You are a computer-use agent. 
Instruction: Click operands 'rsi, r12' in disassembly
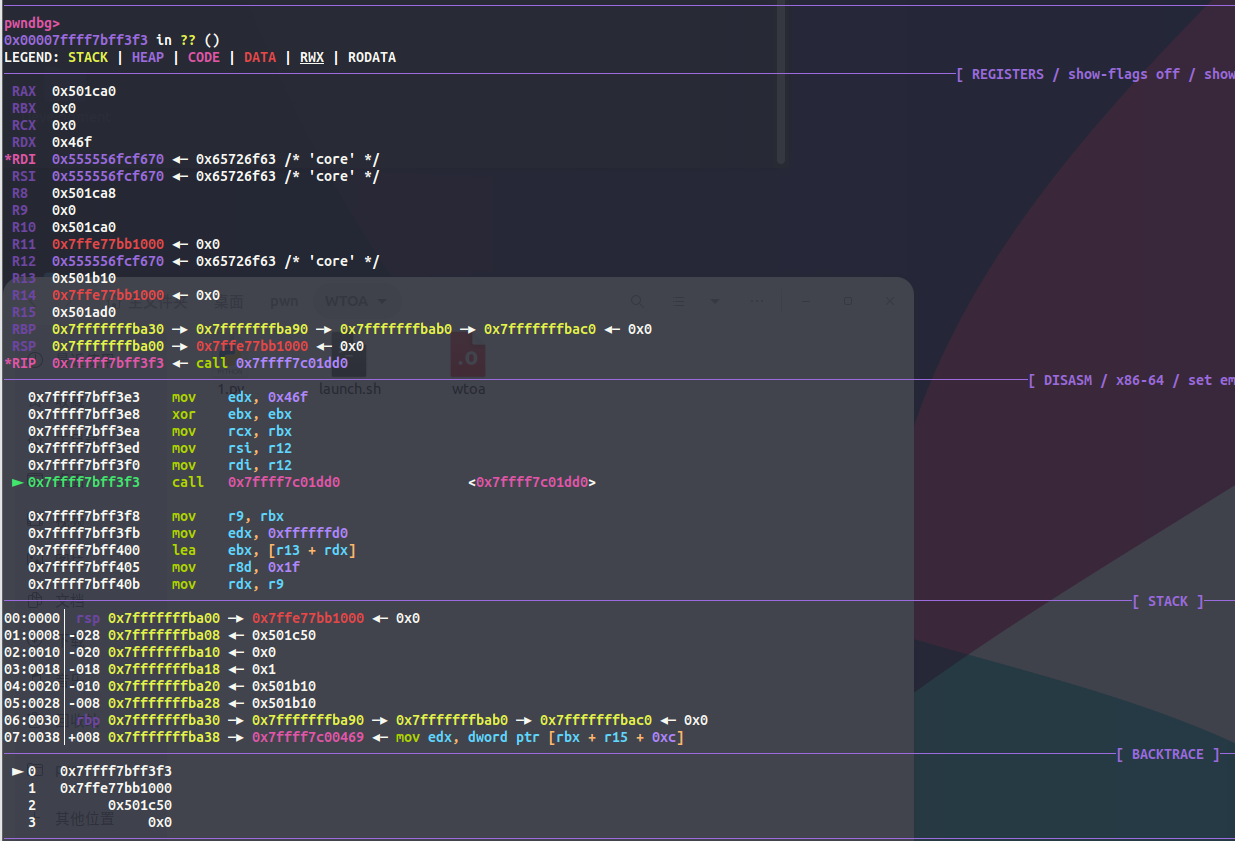260,448
